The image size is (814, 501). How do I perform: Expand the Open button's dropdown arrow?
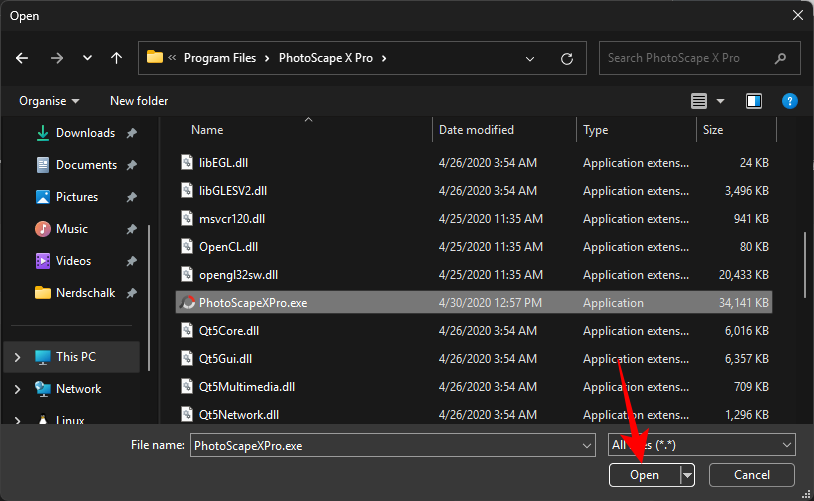[x=687, y=475]
